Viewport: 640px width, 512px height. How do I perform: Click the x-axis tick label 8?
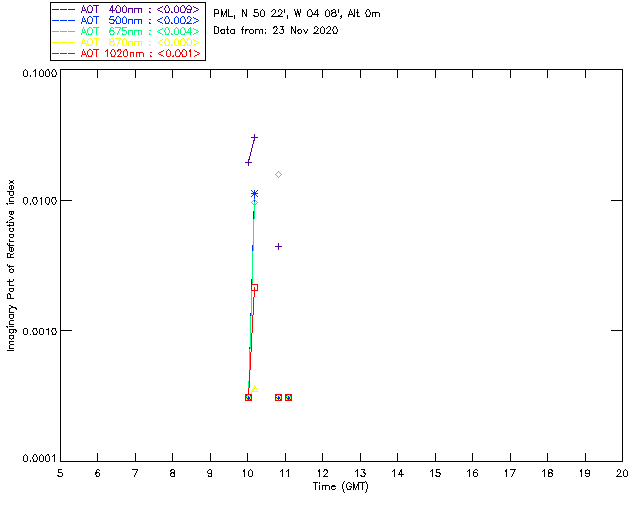[x=173, y=474]
